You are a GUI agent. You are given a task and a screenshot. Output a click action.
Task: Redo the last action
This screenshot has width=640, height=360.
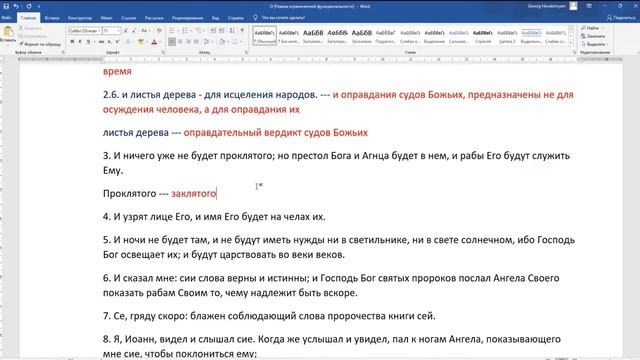point(29,6)
